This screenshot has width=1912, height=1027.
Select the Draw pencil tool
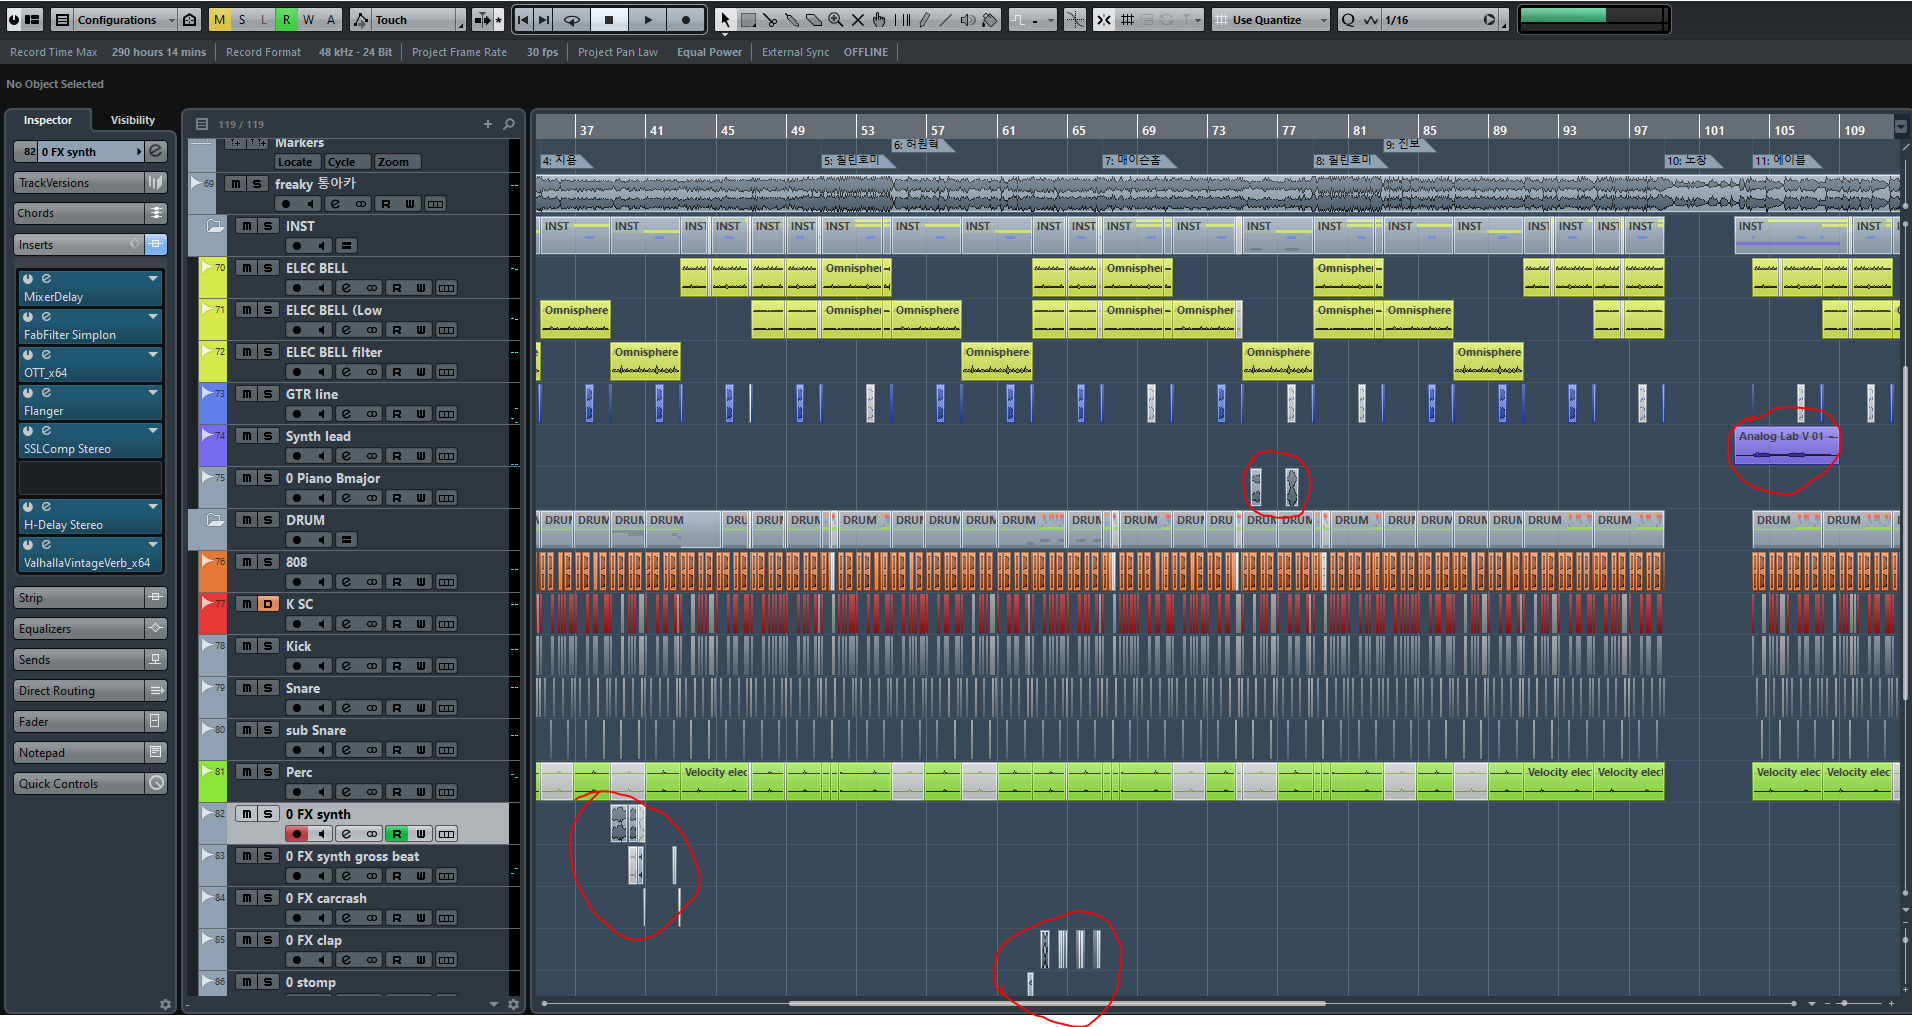click(x=924, y=20)
